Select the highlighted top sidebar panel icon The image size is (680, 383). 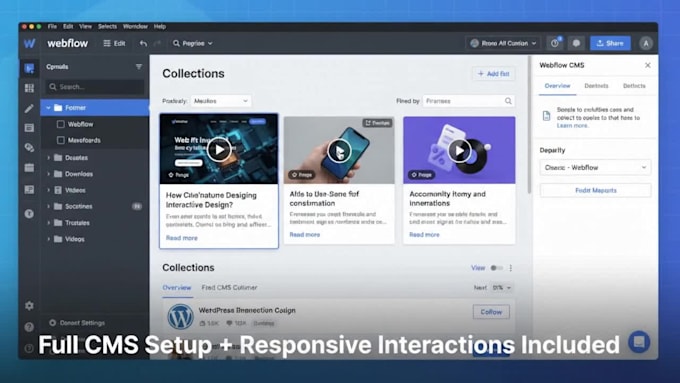click(29, 68)
